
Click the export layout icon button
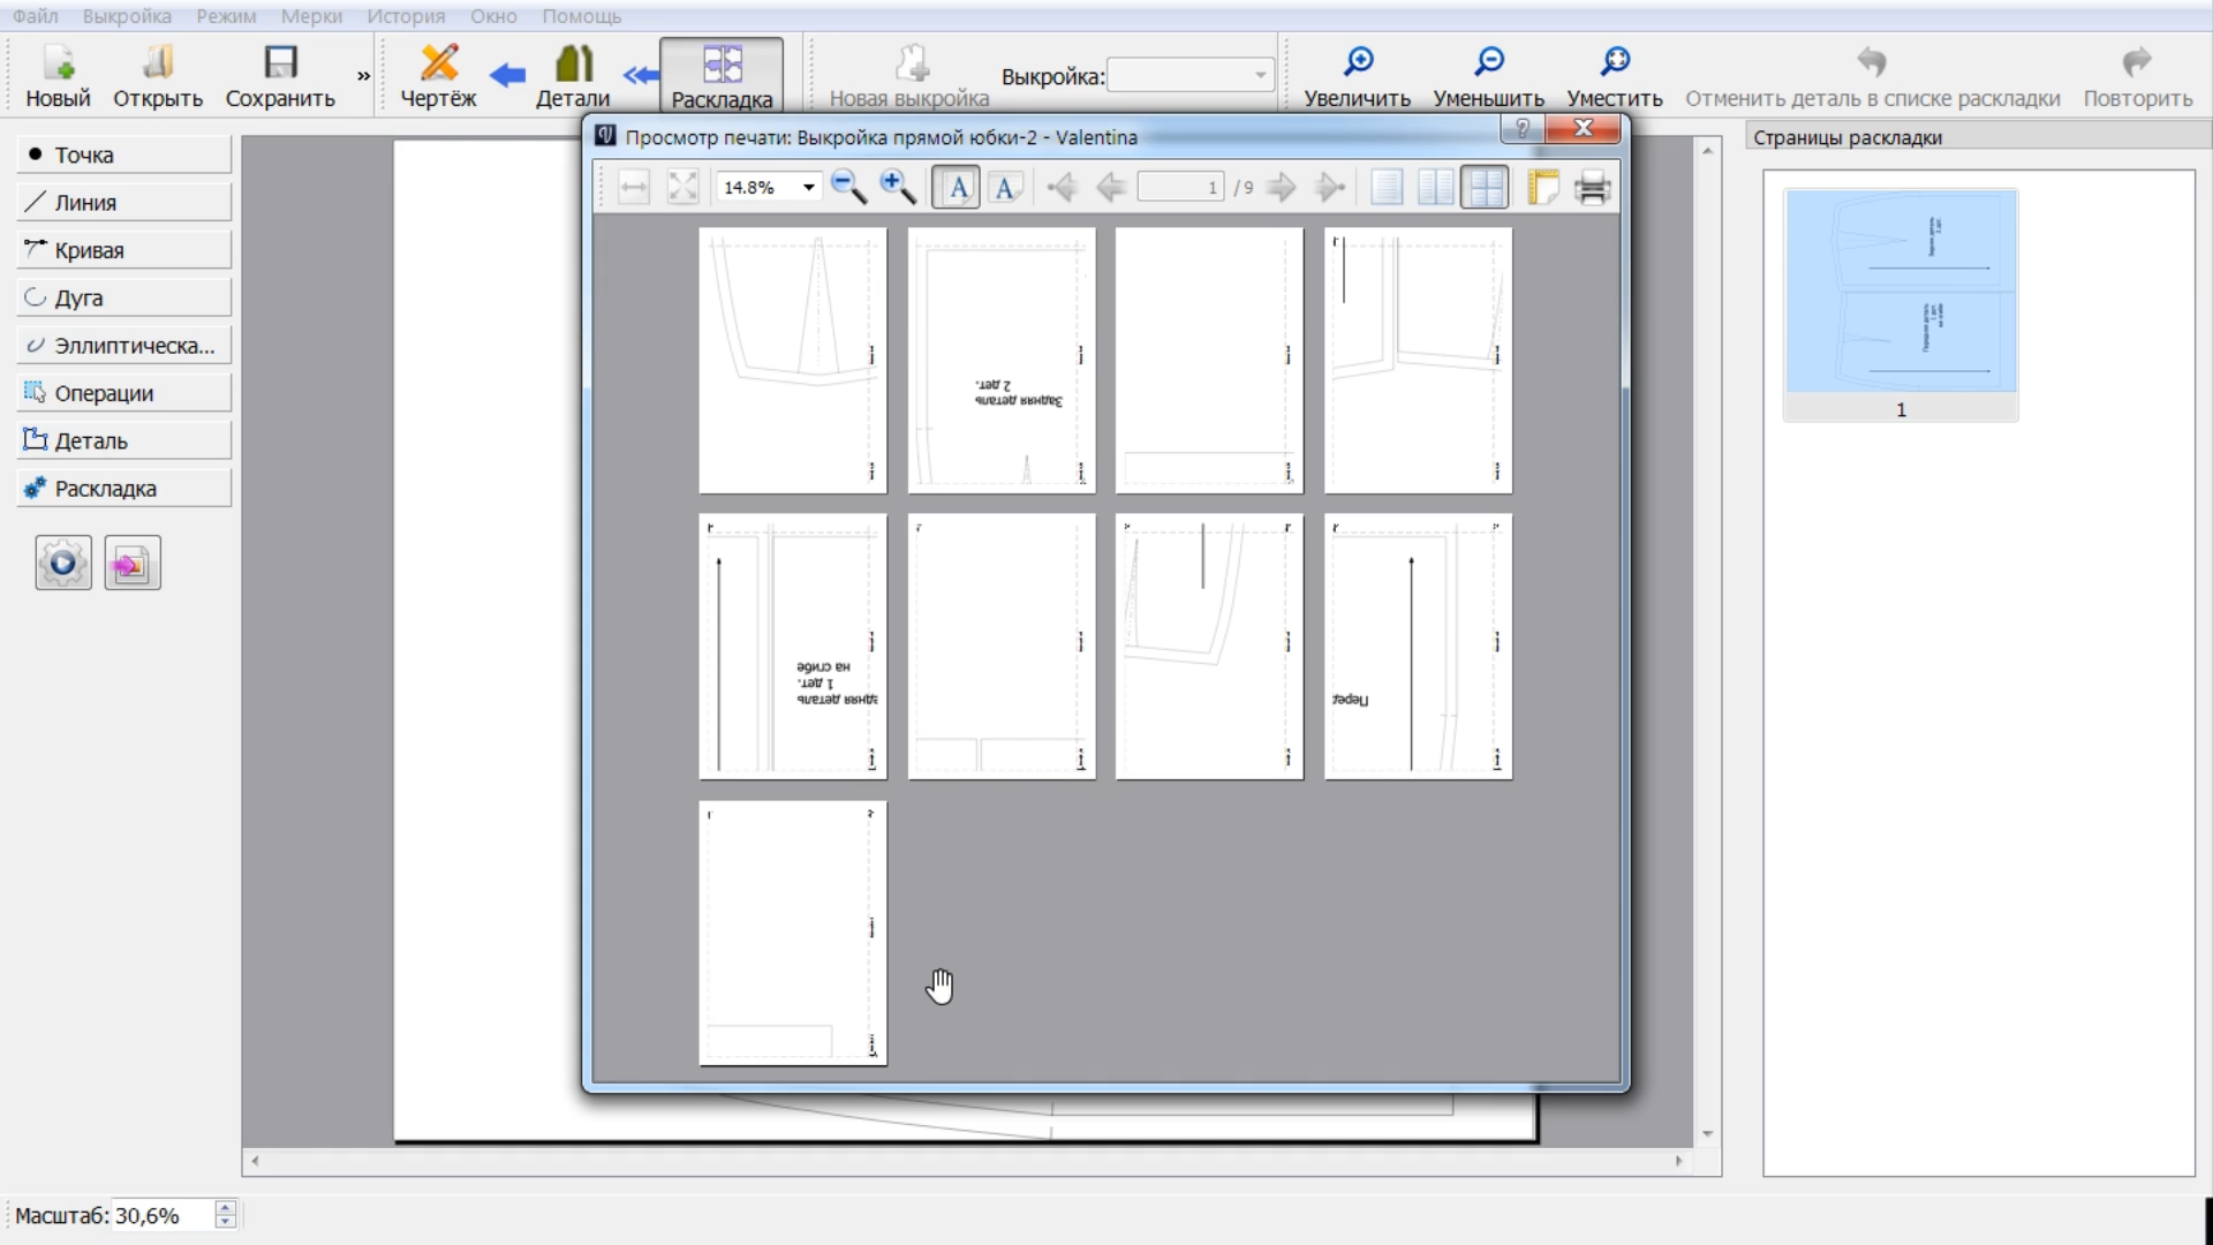click(132, 563)
